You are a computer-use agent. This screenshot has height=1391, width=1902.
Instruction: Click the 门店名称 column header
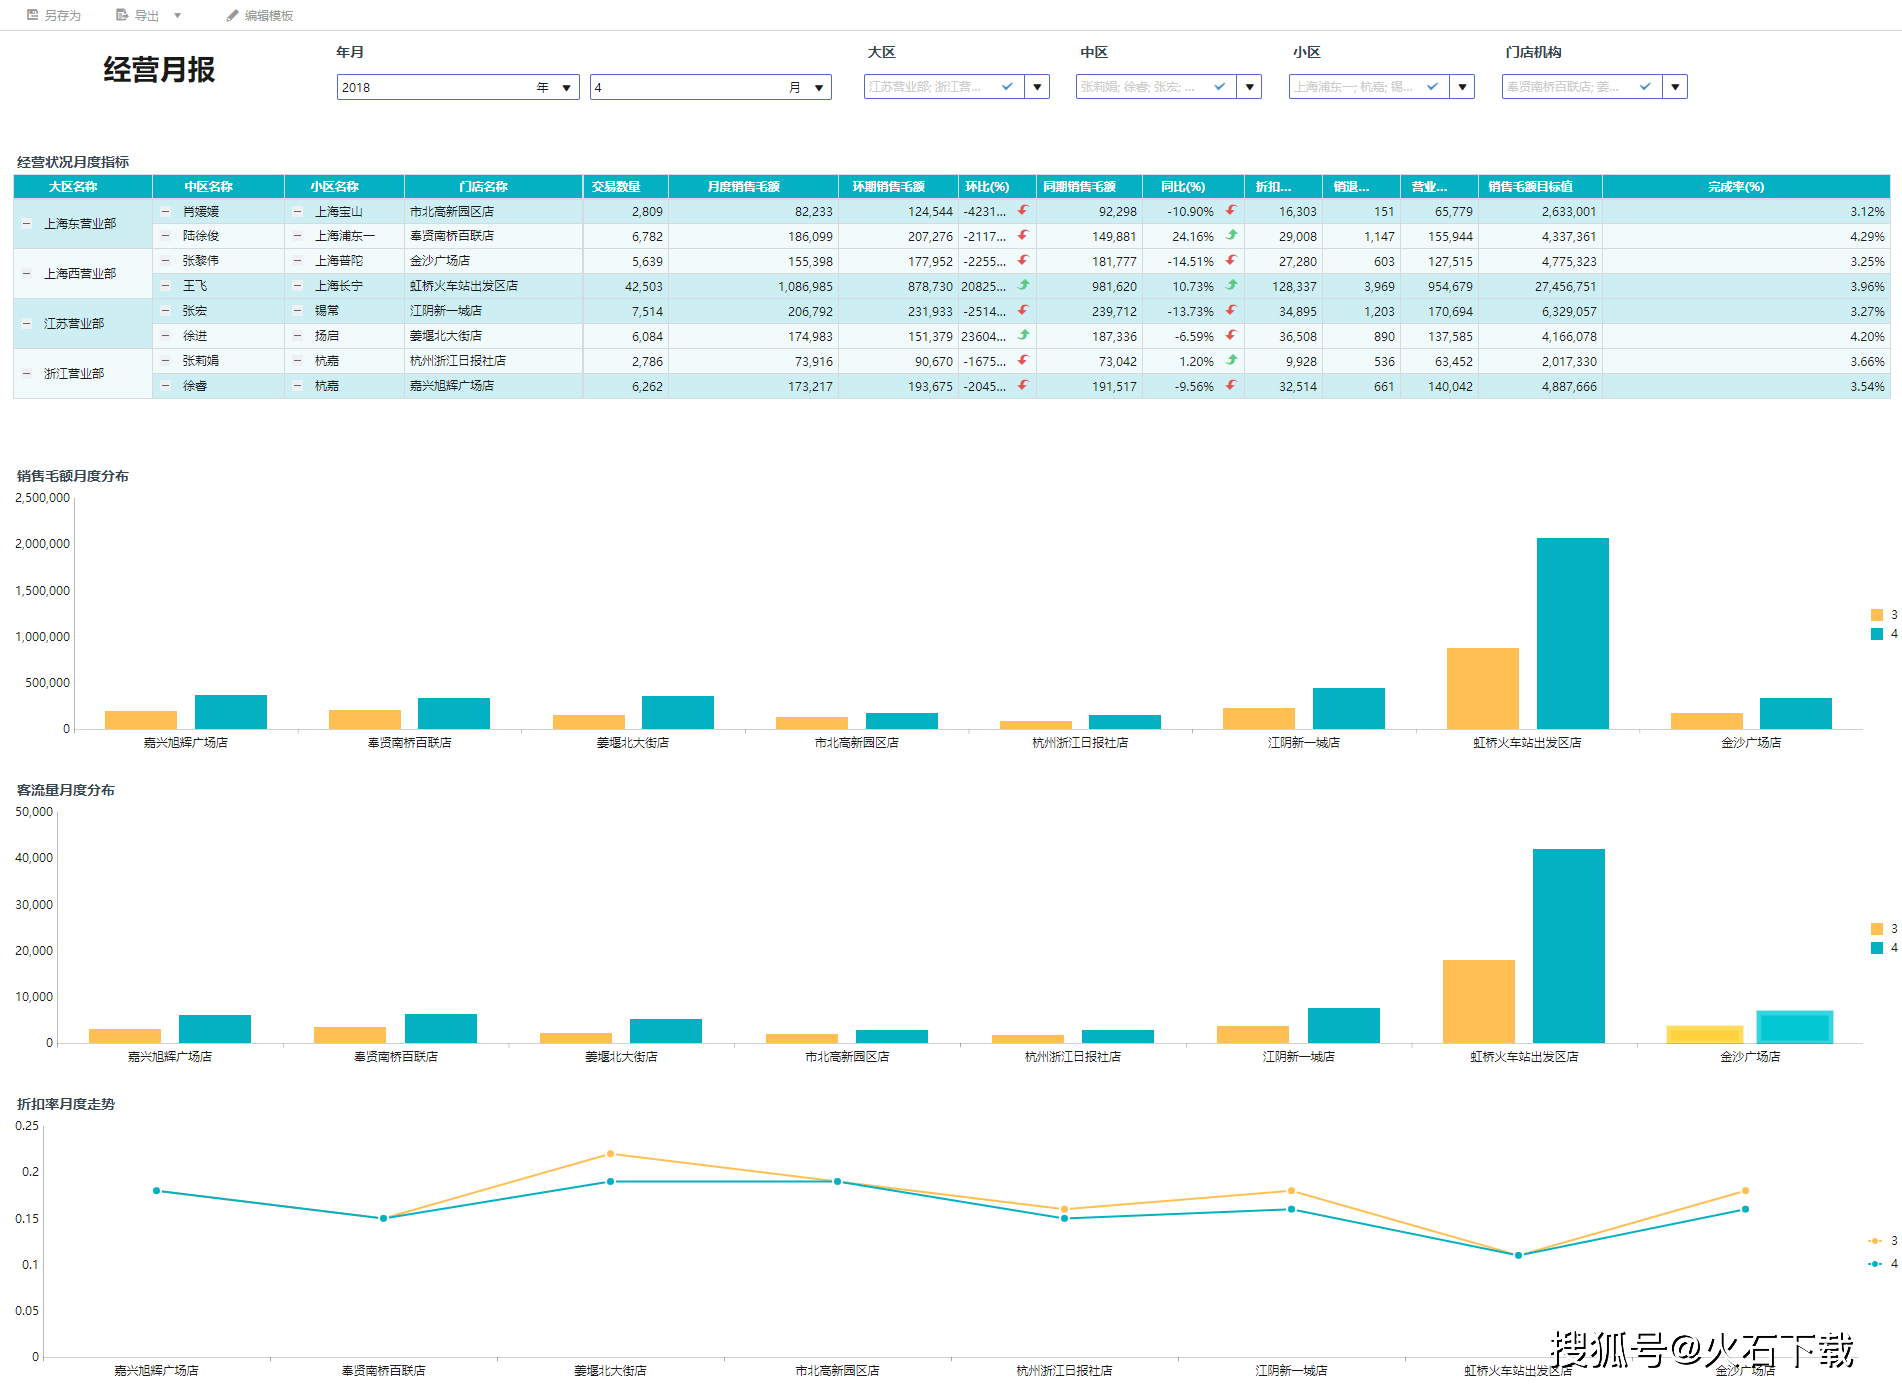pyautogui.click(x=493, y=187)
